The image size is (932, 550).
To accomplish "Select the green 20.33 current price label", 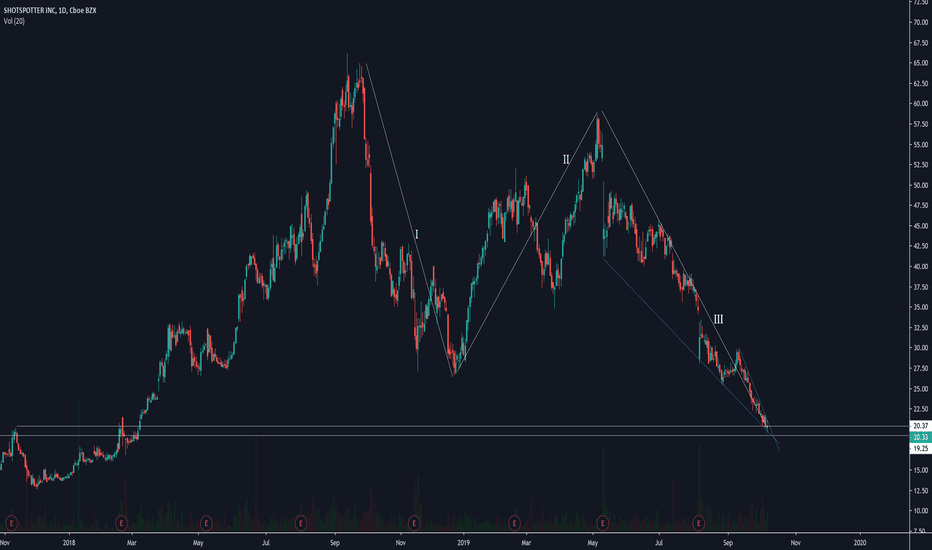I will click(x=921, y=437).
